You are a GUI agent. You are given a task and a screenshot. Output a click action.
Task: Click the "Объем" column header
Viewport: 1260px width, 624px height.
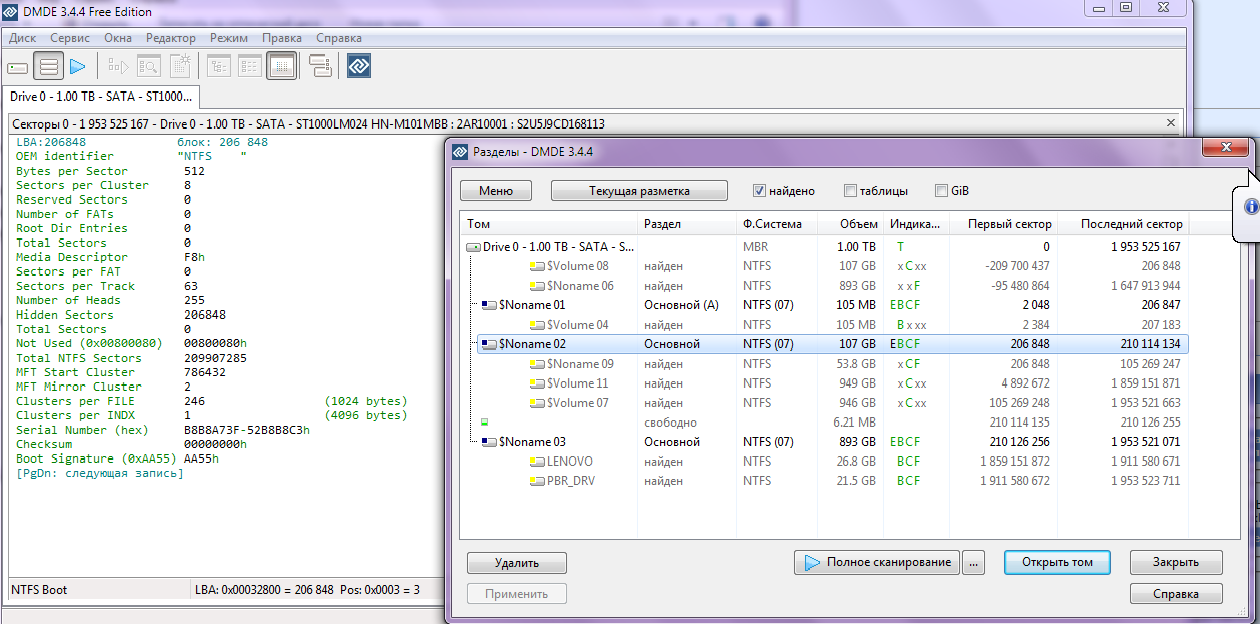[858, 224]
